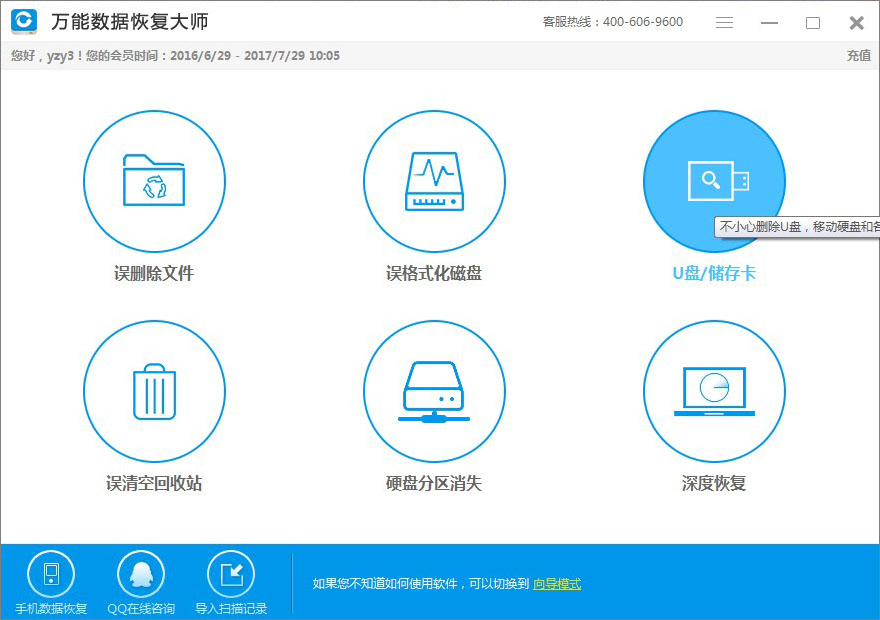Click the 硬盘分区消失 label
This screenshot has height=620, width=880.
434,483
